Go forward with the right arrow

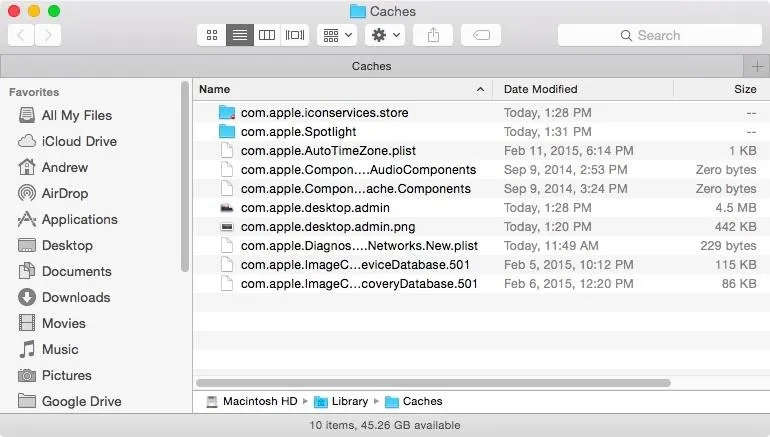(x=48, y=35)
